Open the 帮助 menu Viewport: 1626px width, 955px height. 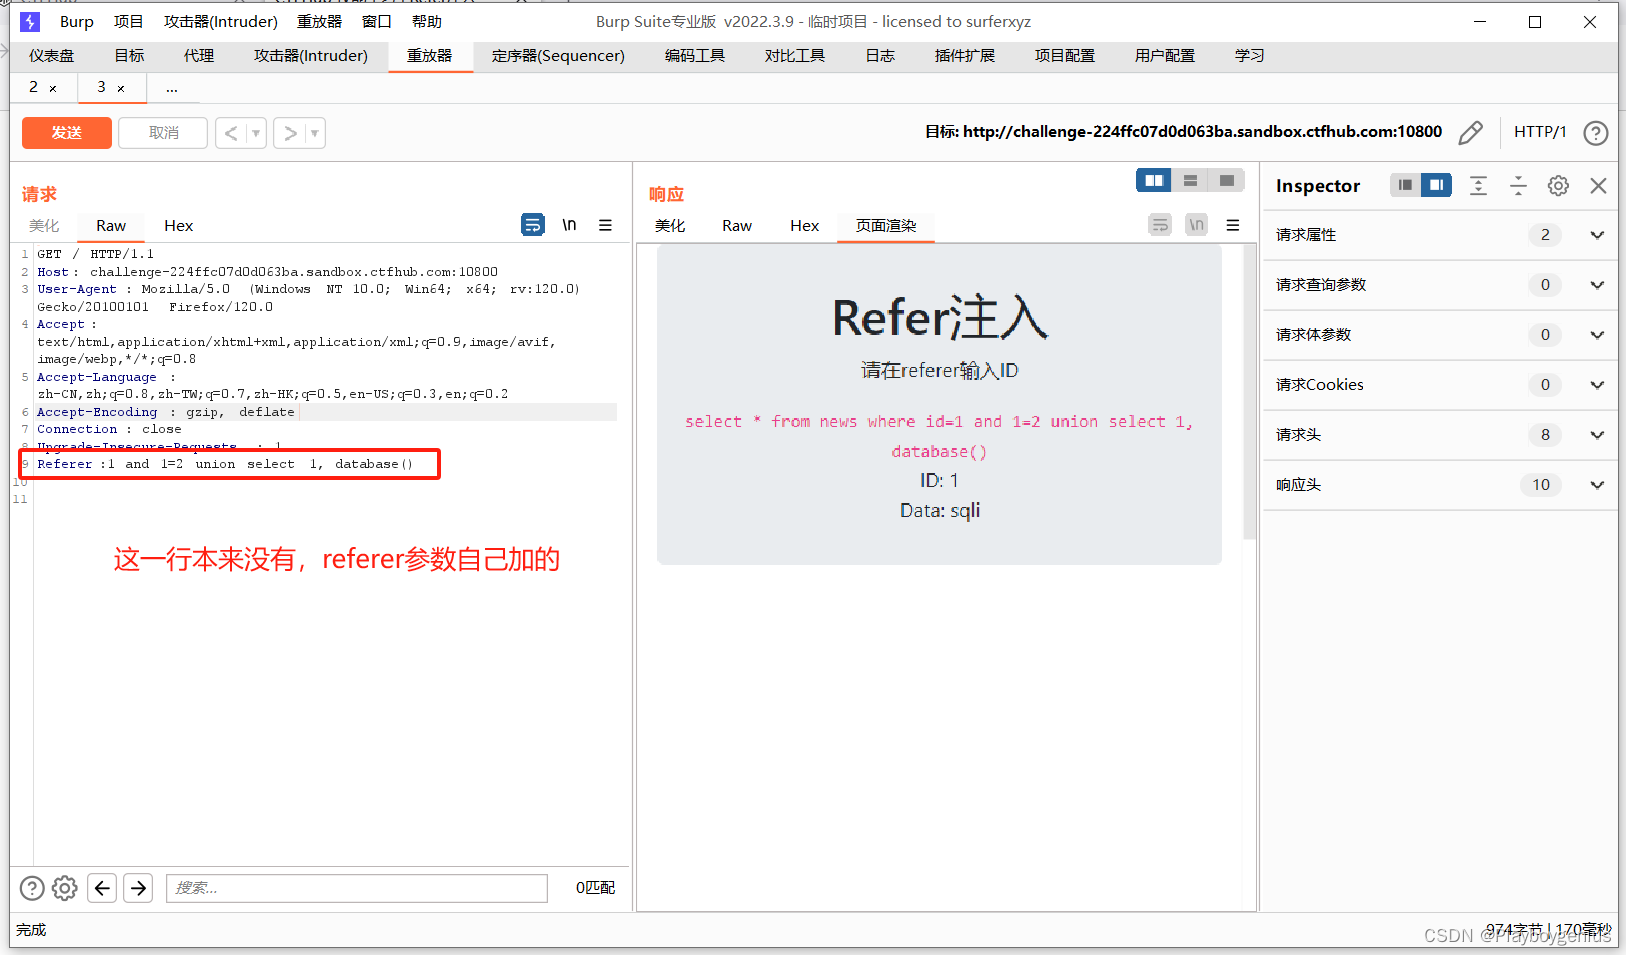tap(427, 22)
